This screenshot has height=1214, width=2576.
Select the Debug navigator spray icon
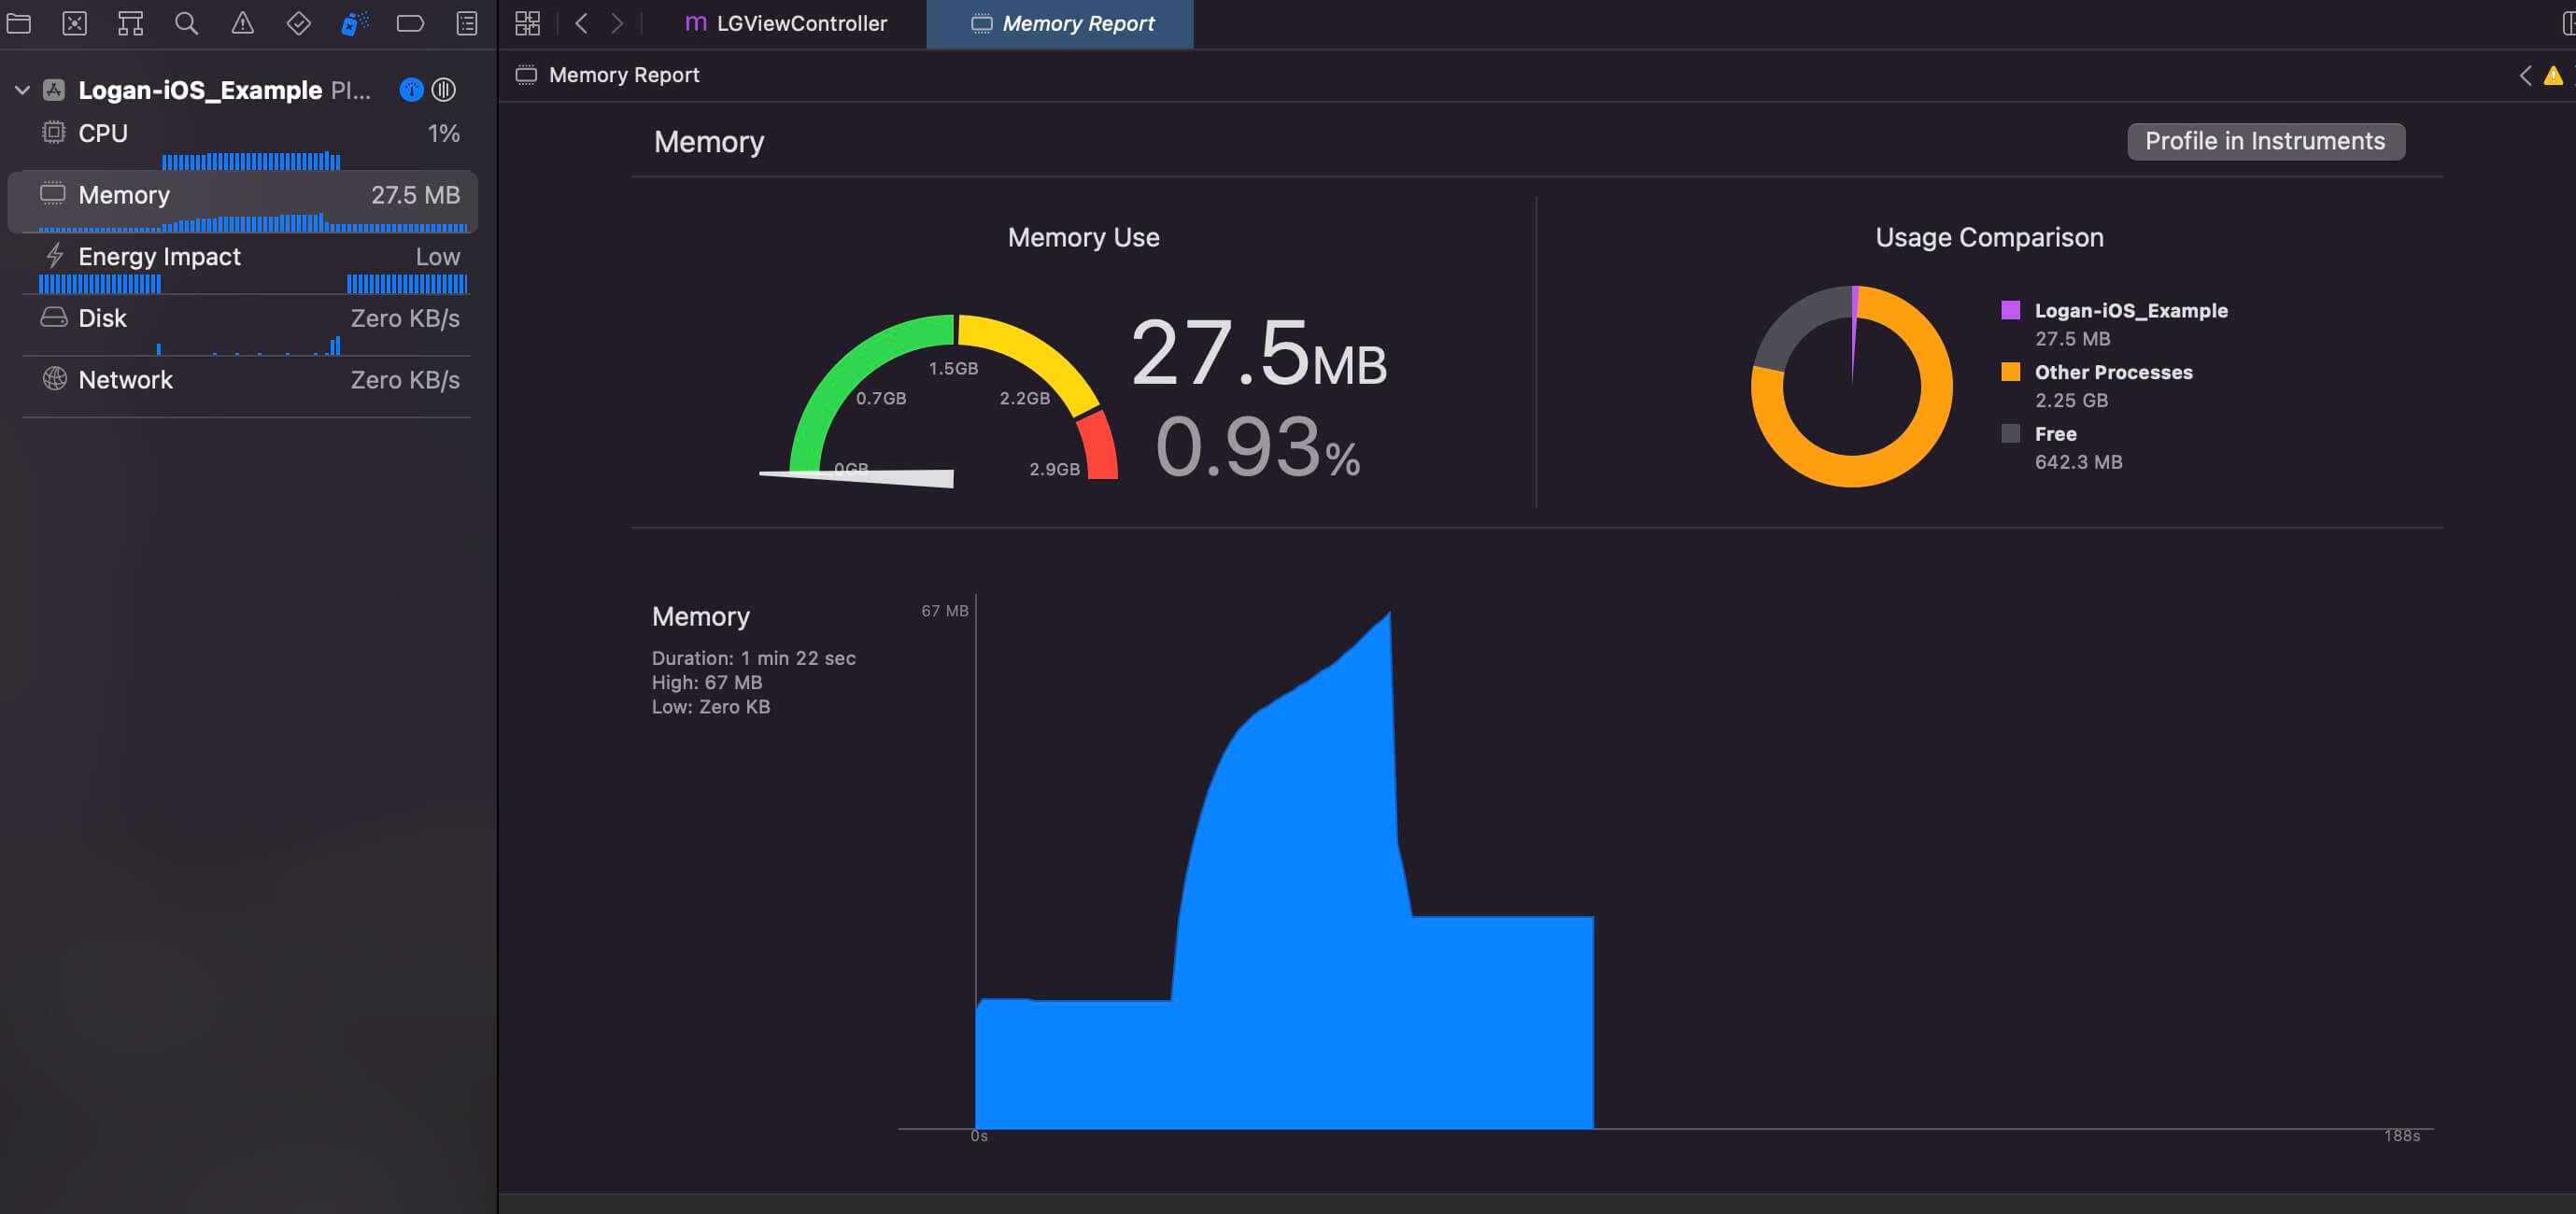pos(354,23)
